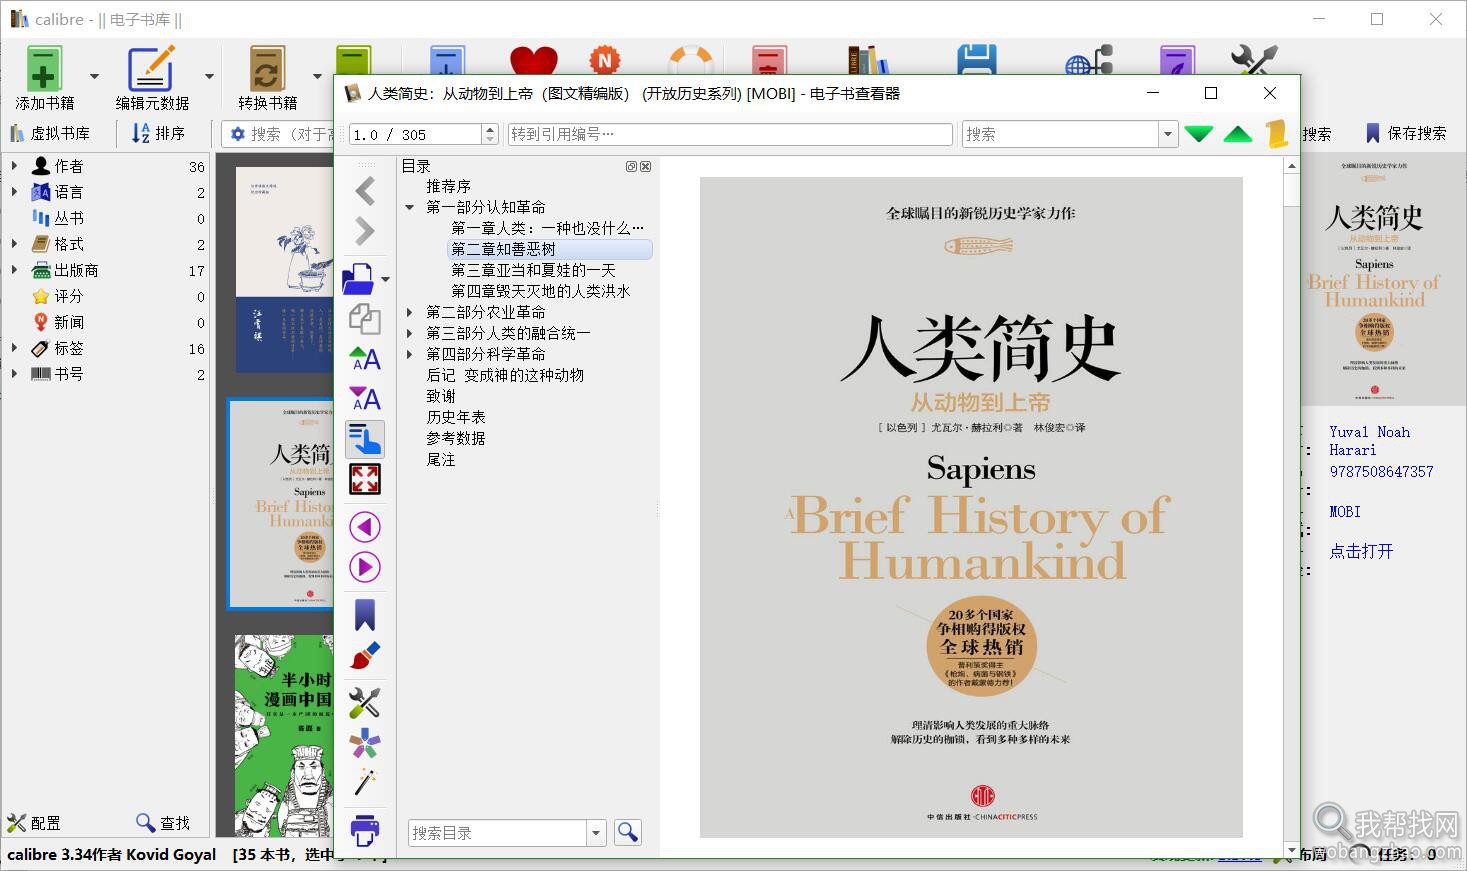Open Edit metadata dropdown arrow
Image resolution: width=1467 pixels, height=871 pixels.
click(x=209, y=76)
